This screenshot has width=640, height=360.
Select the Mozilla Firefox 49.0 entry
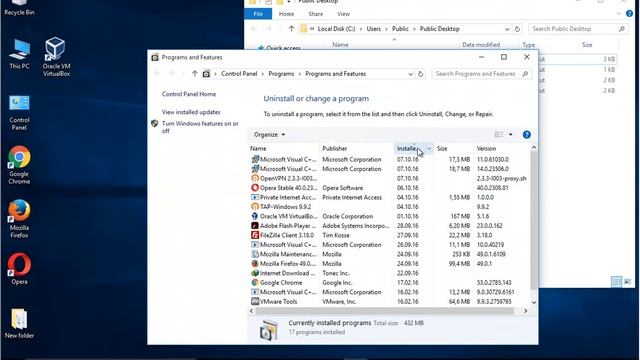[388, 264]
